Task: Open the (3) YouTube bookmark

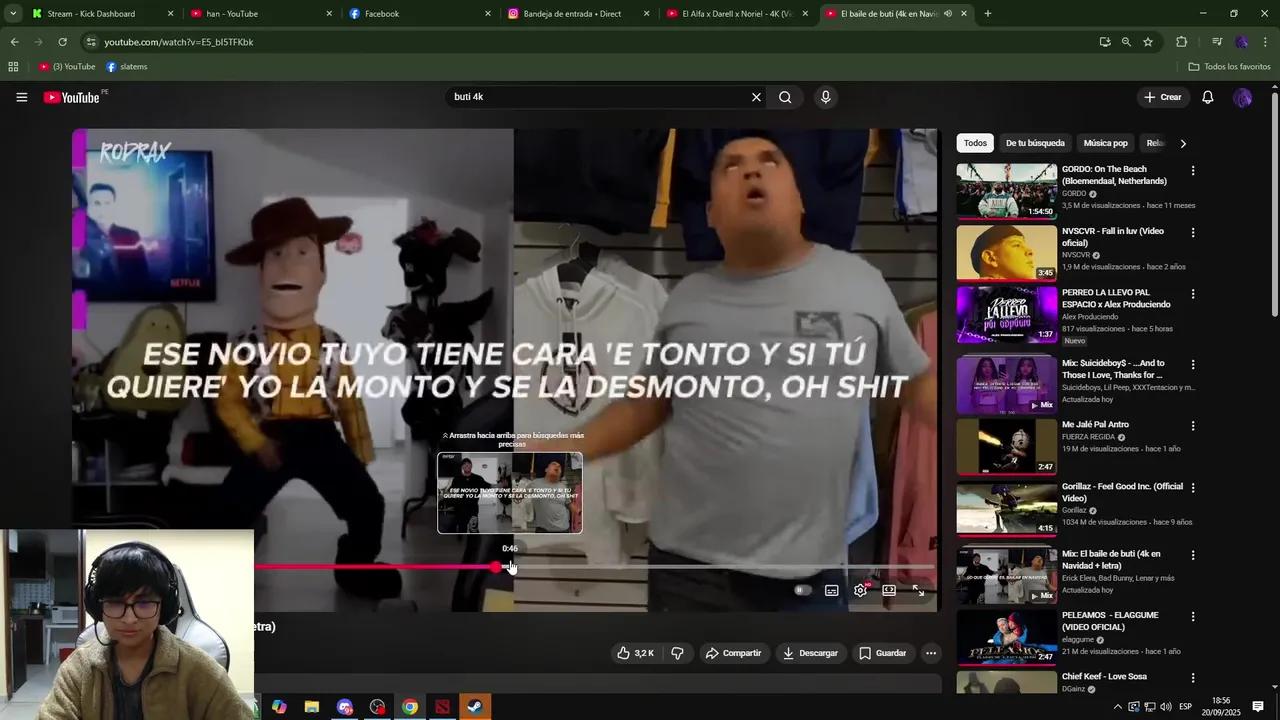Action: [67, 67]
